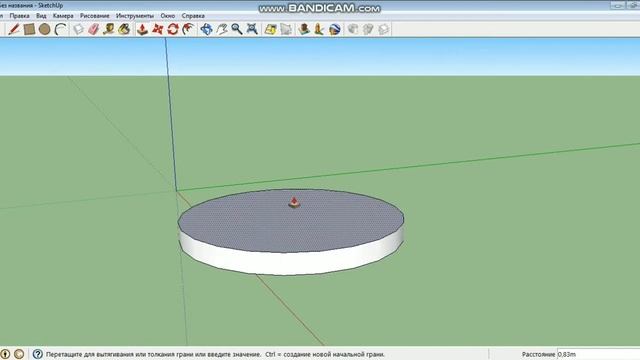This screenshot has height=360, width=640.
Task: Open the Правка menu
Action: pyautogui.click(x=19, y=16)
